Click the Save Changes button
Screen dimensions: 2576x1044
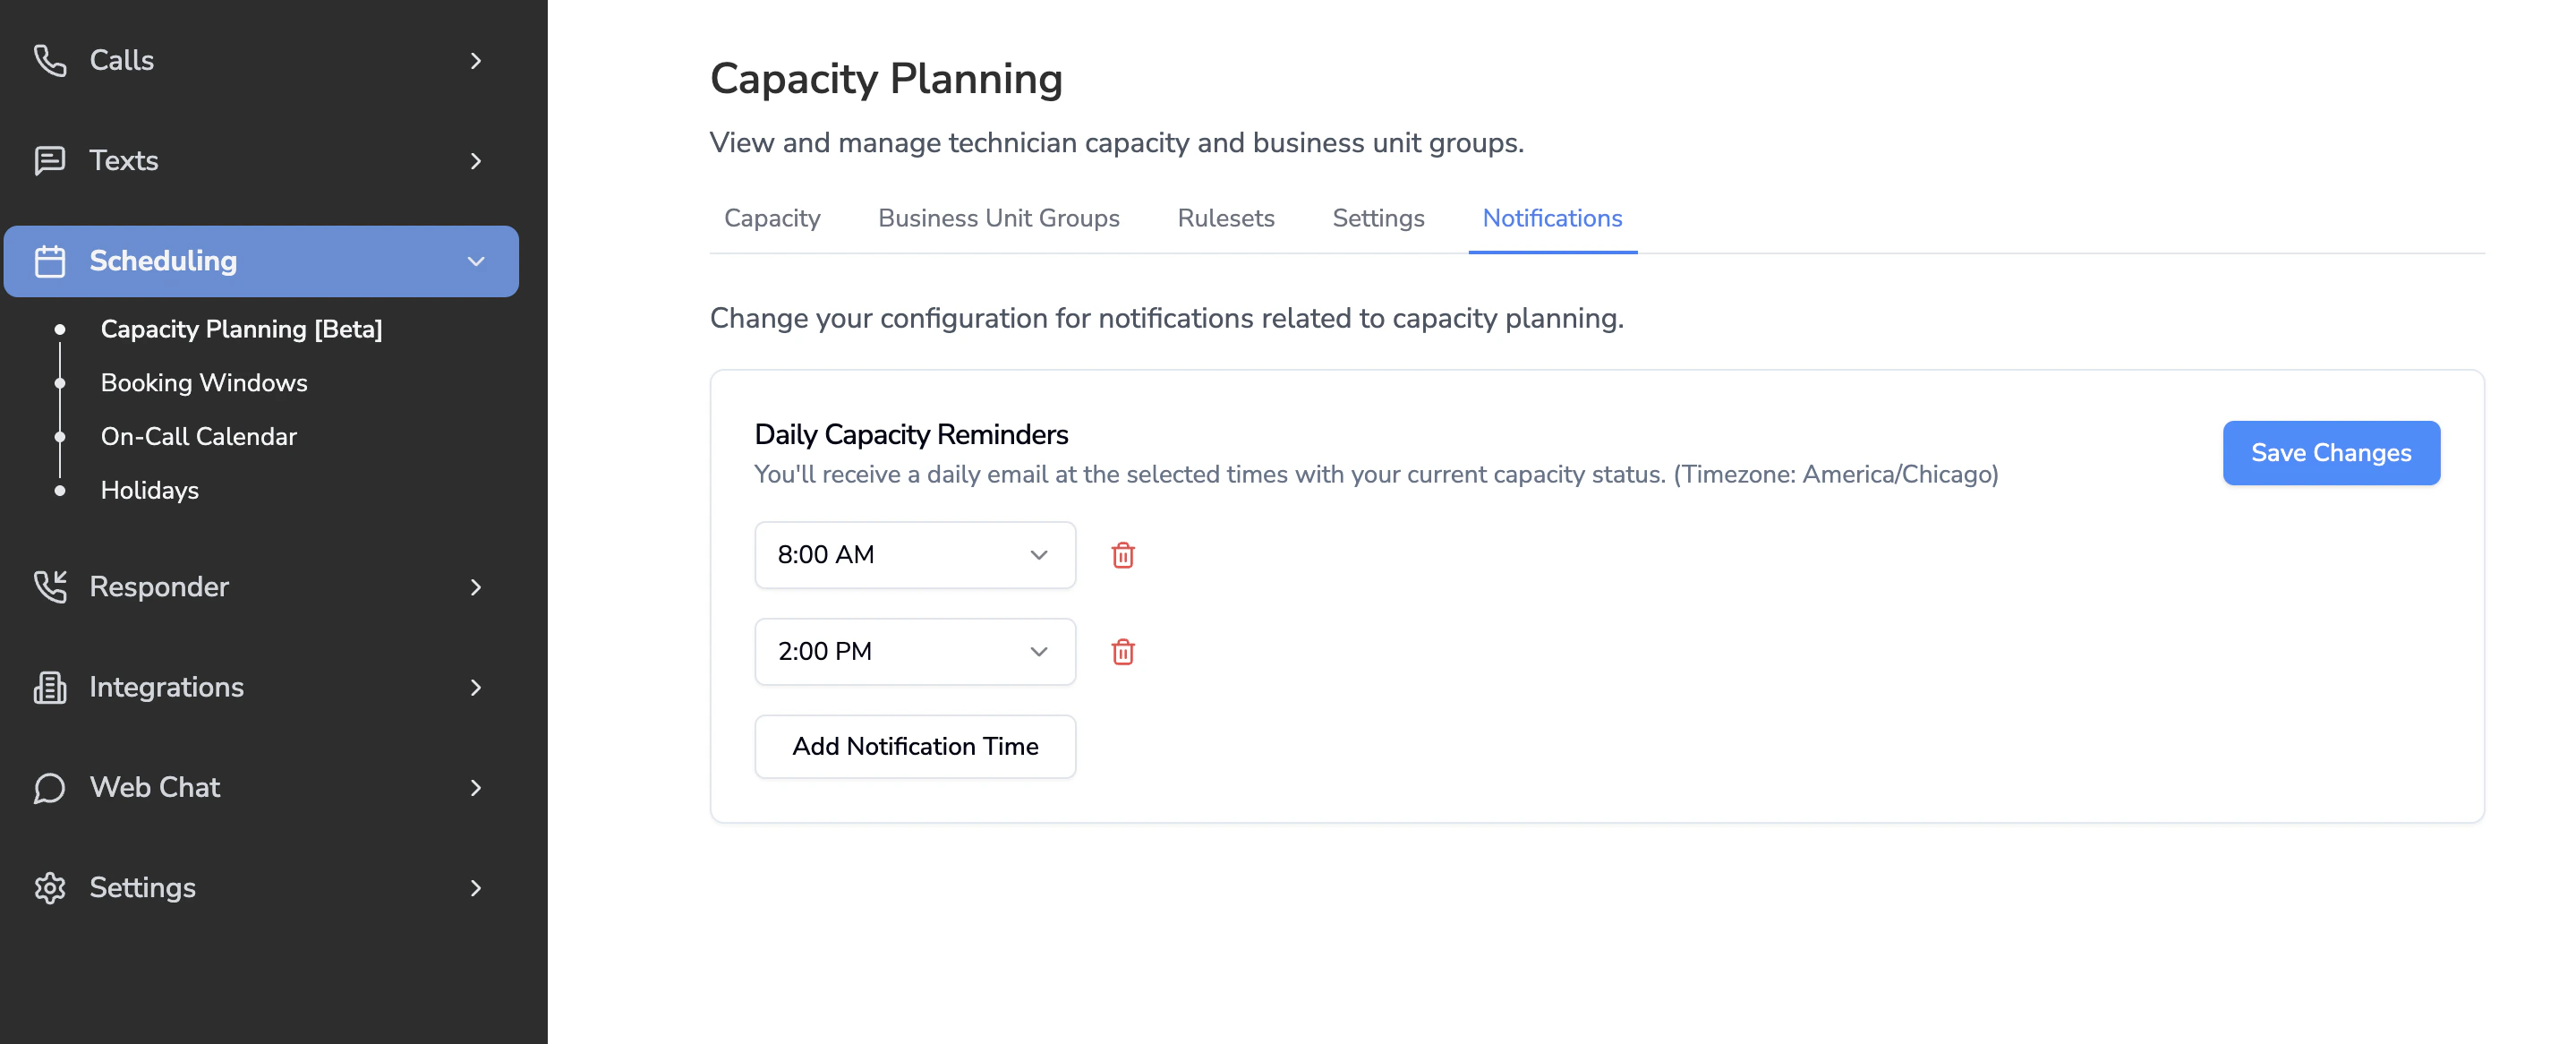tap(2330, 453)
